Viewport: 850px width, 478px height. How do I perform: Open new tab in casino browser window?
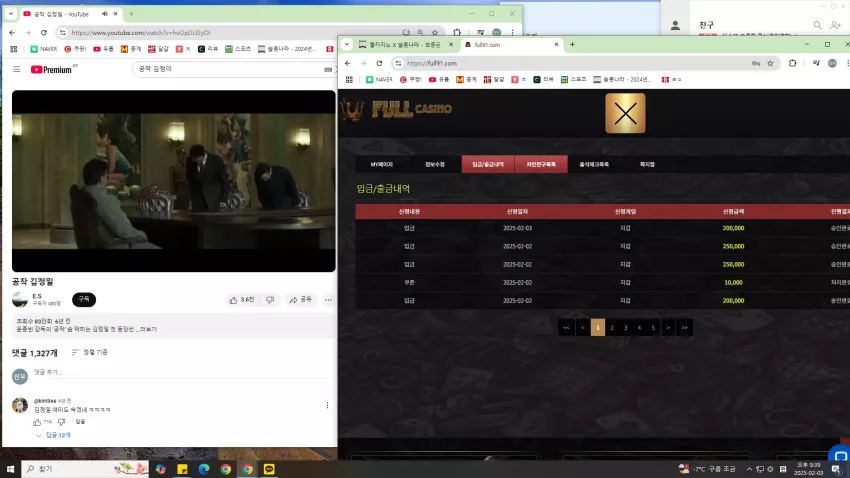pyautogui.click(x=572, y=44)
